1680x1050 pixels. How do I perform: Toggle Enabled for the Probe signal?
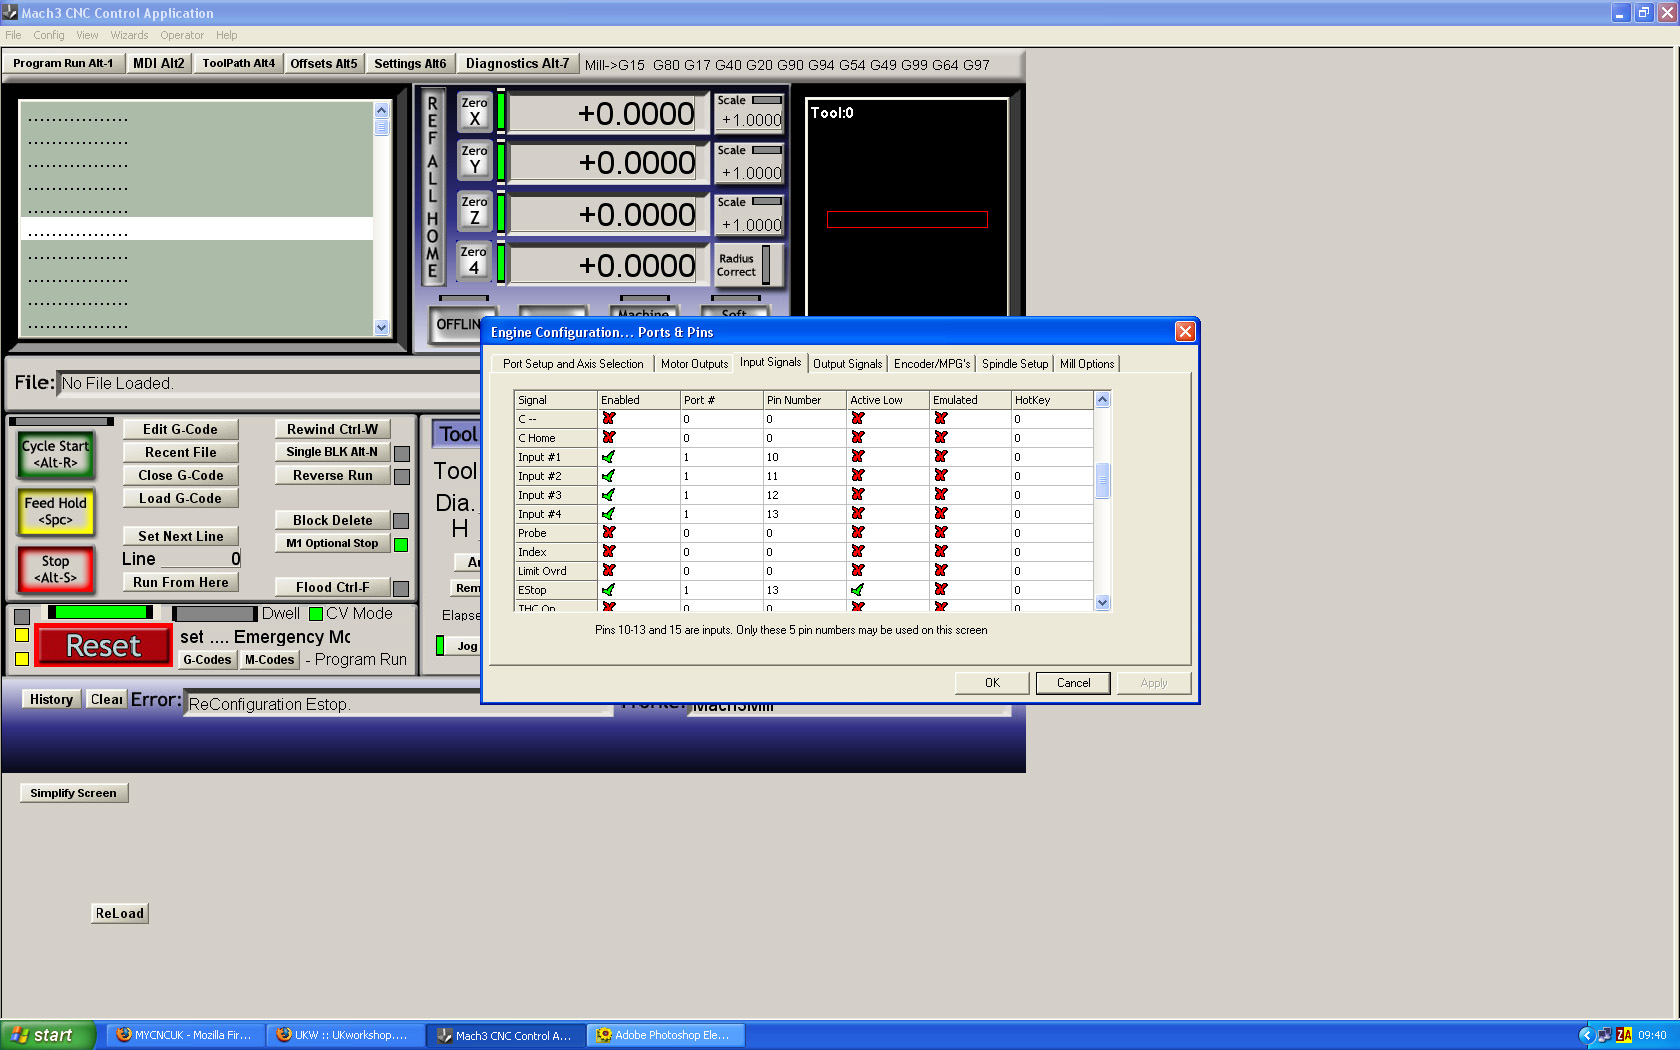point(609,533)
